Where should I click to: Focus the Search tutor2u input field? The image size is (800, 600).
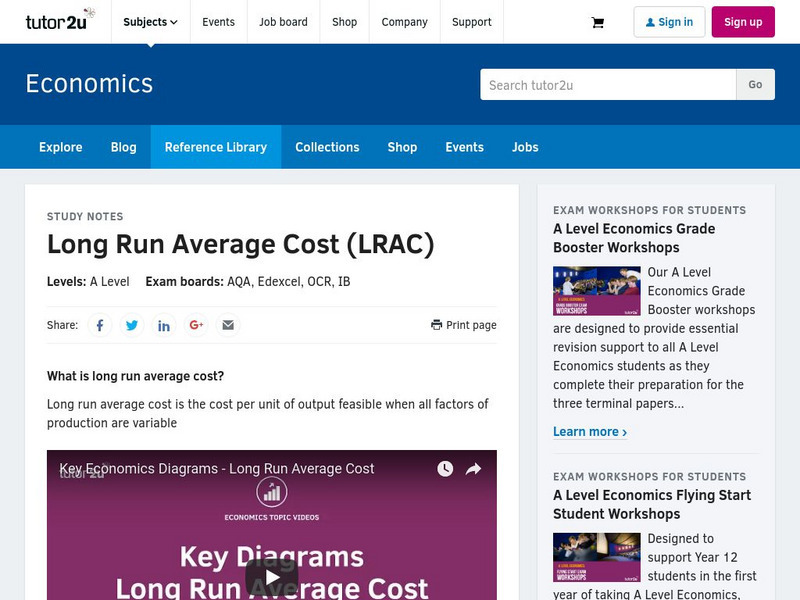click(608, 85)
